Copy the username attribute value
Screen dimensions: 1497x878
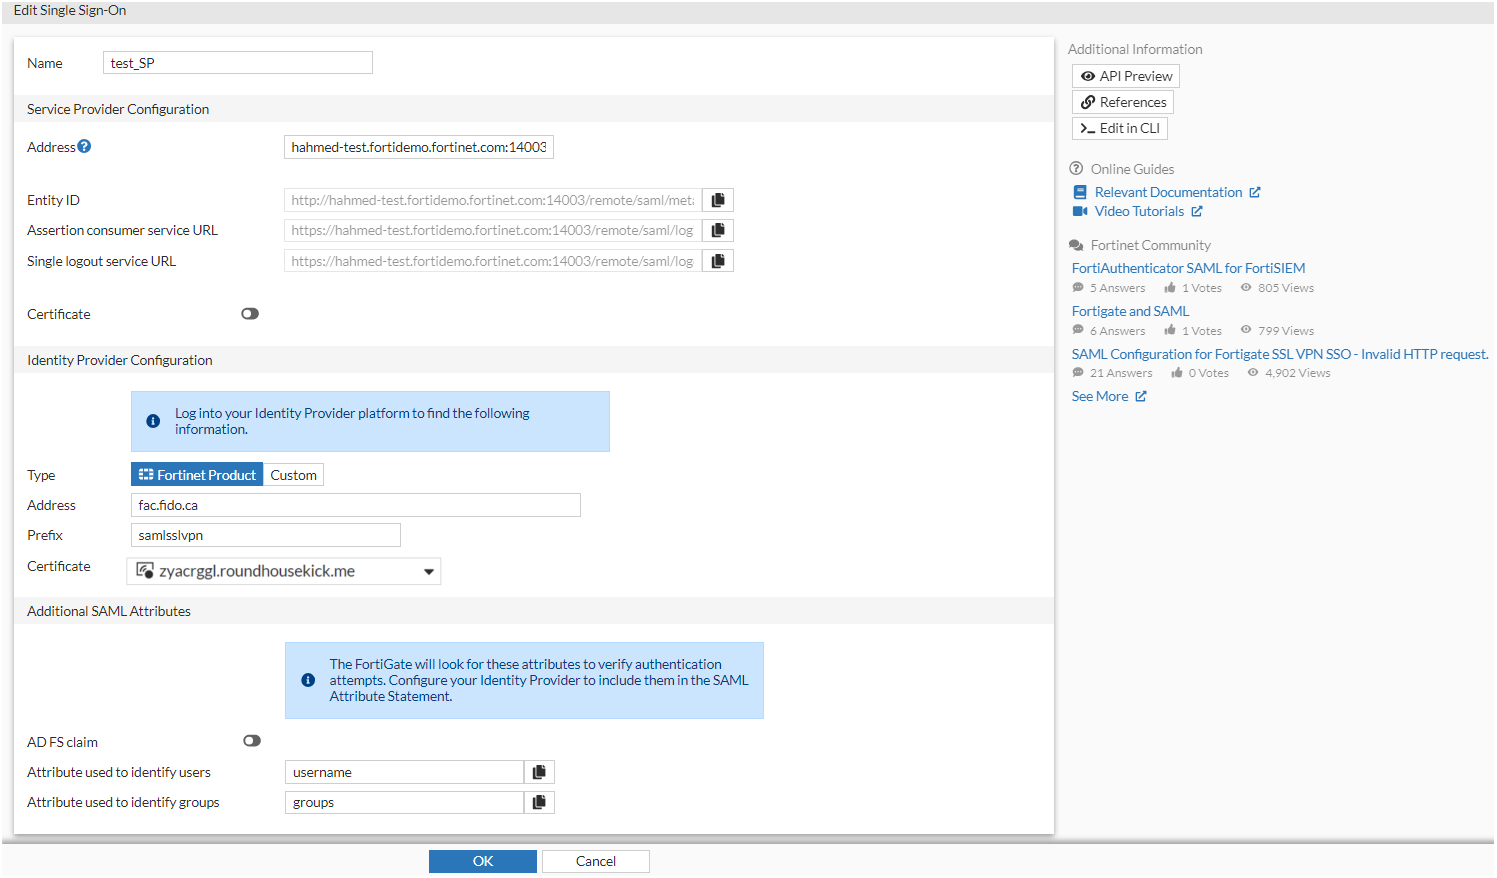(x=539, y=771)
